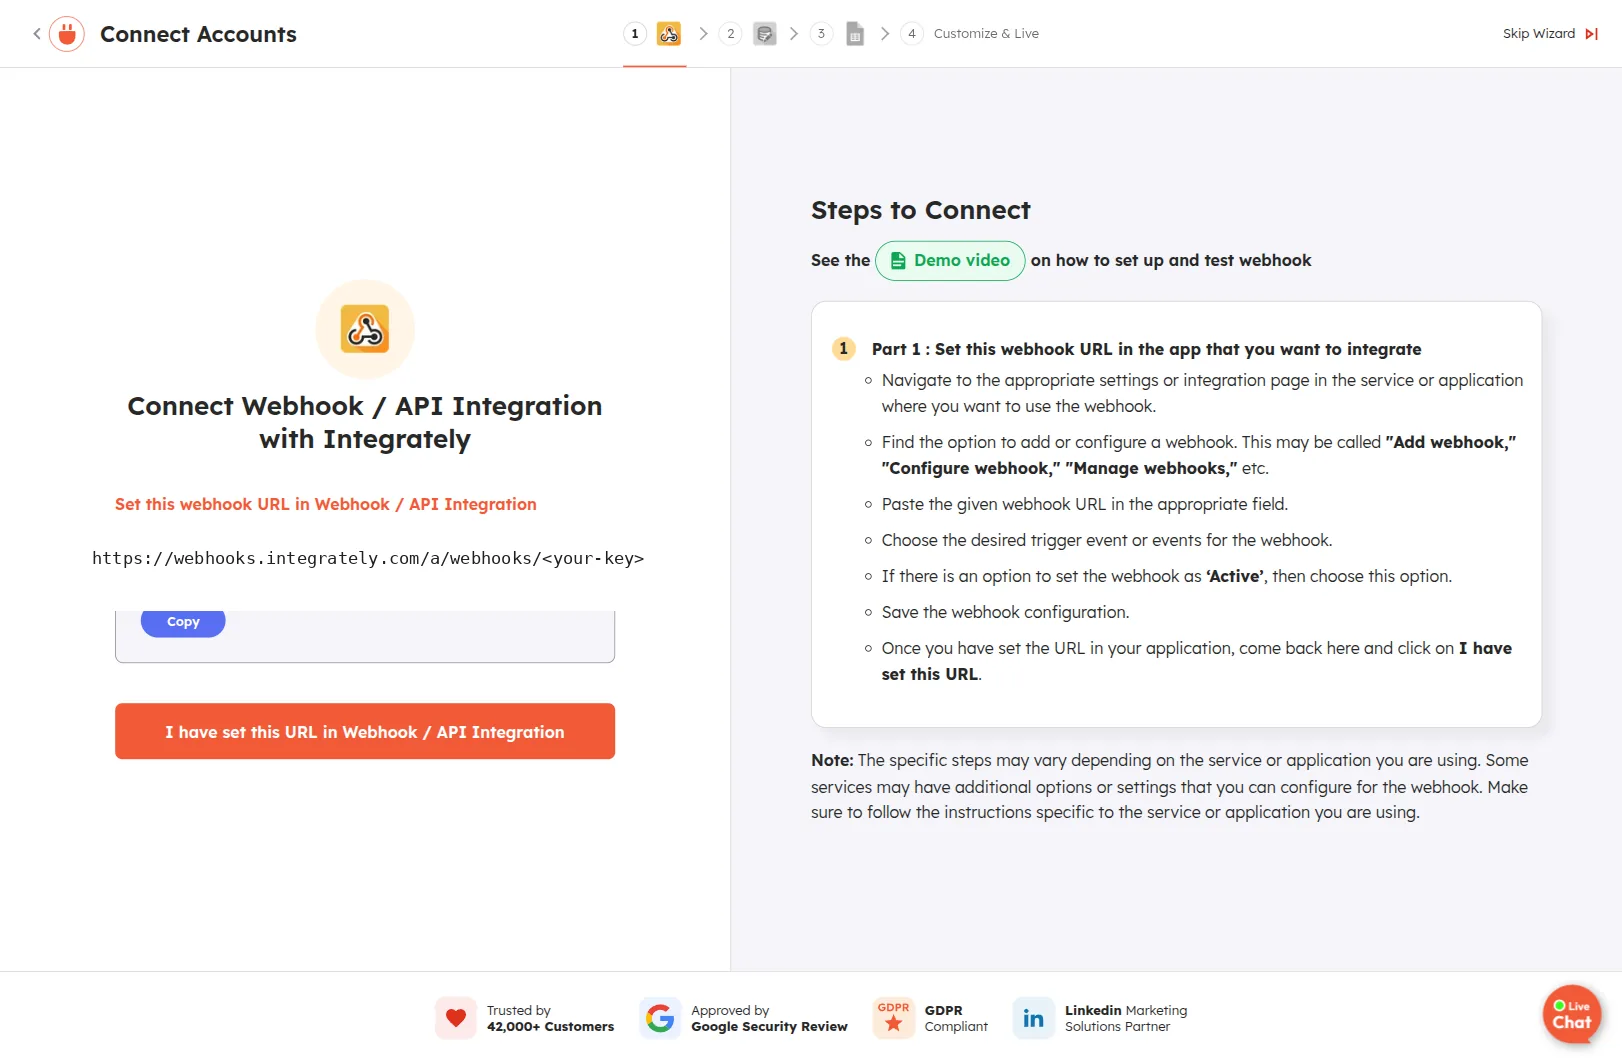Confirm I have set this URL button

[x=365, y=731]
